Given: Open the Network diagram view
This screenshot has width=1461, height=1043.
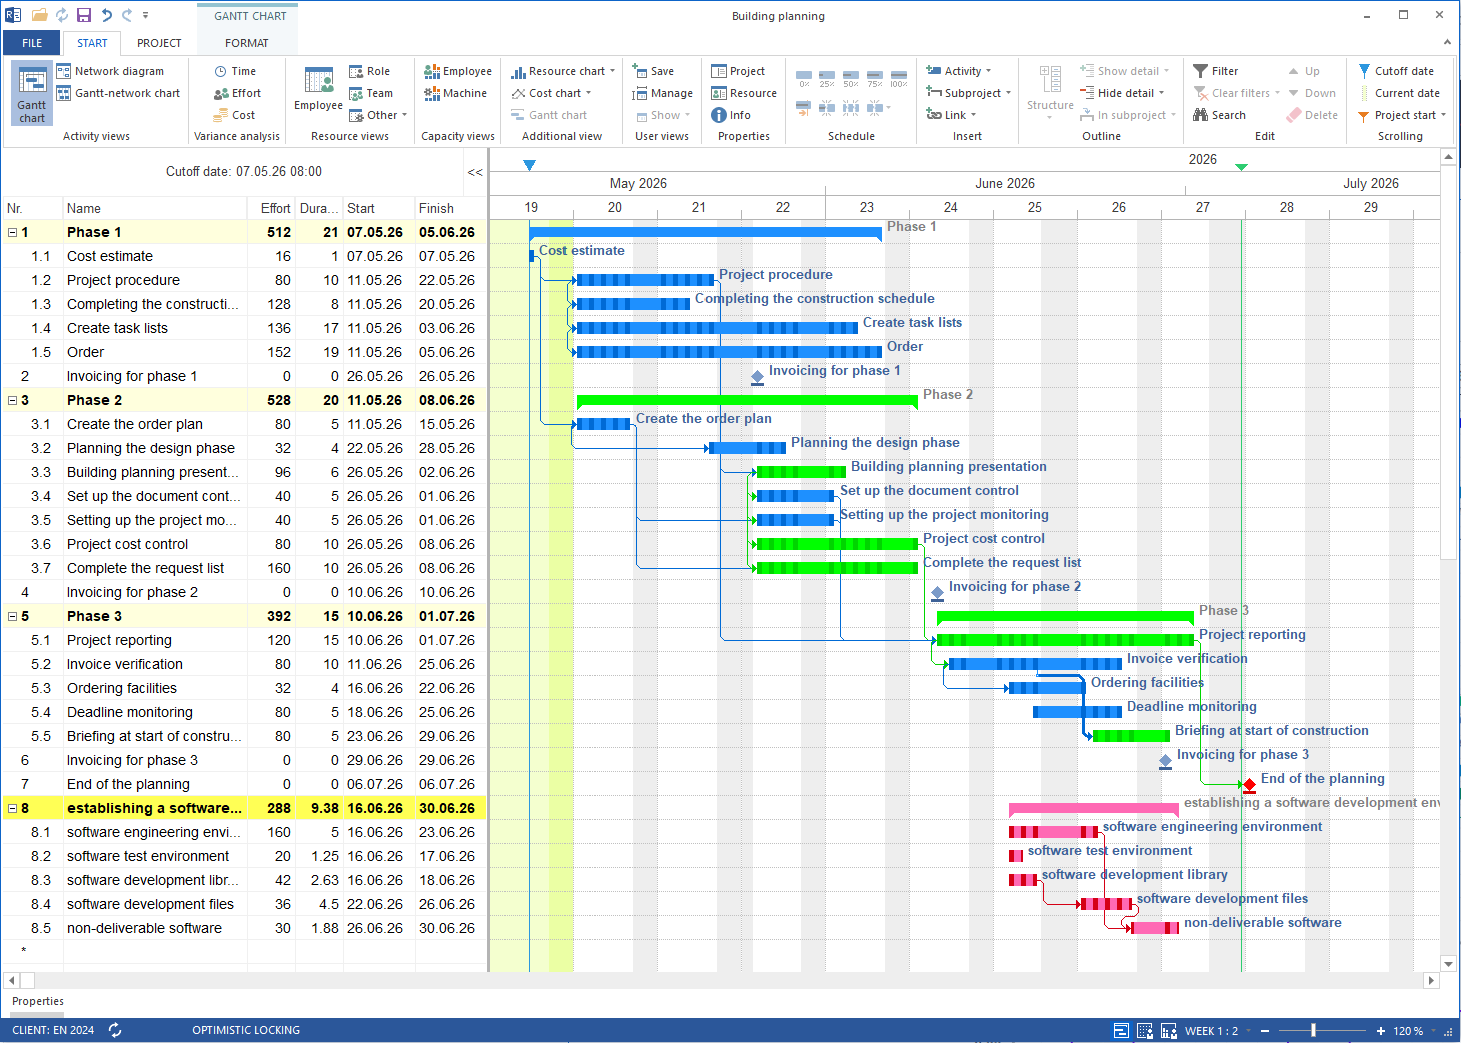Looking at the screenshot, I should tap(110, 71).
